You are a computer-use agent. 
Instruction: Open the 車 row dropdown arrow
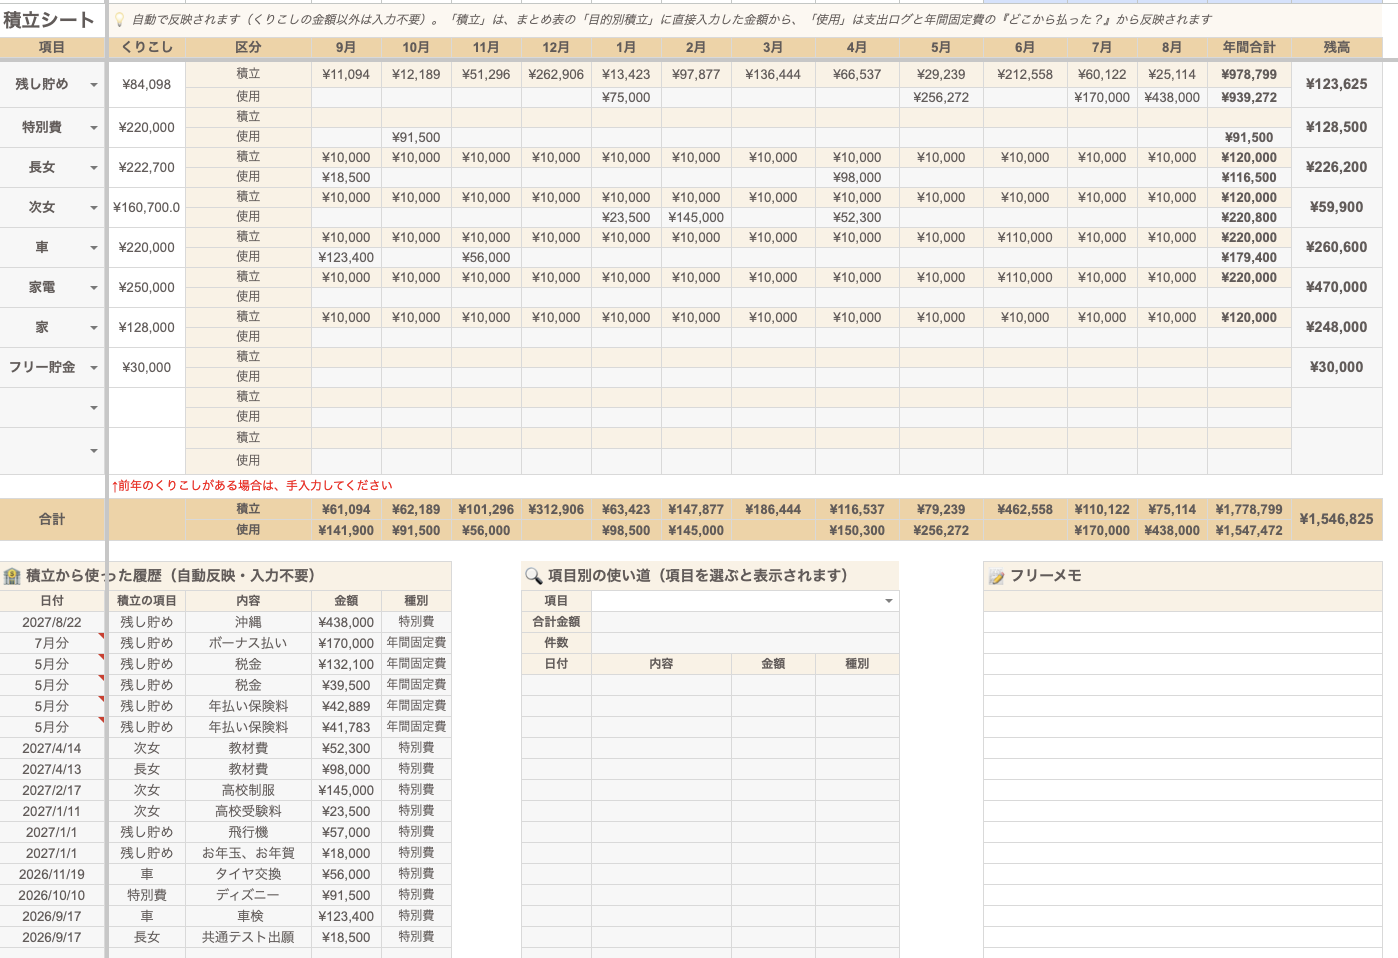[94, 248]
